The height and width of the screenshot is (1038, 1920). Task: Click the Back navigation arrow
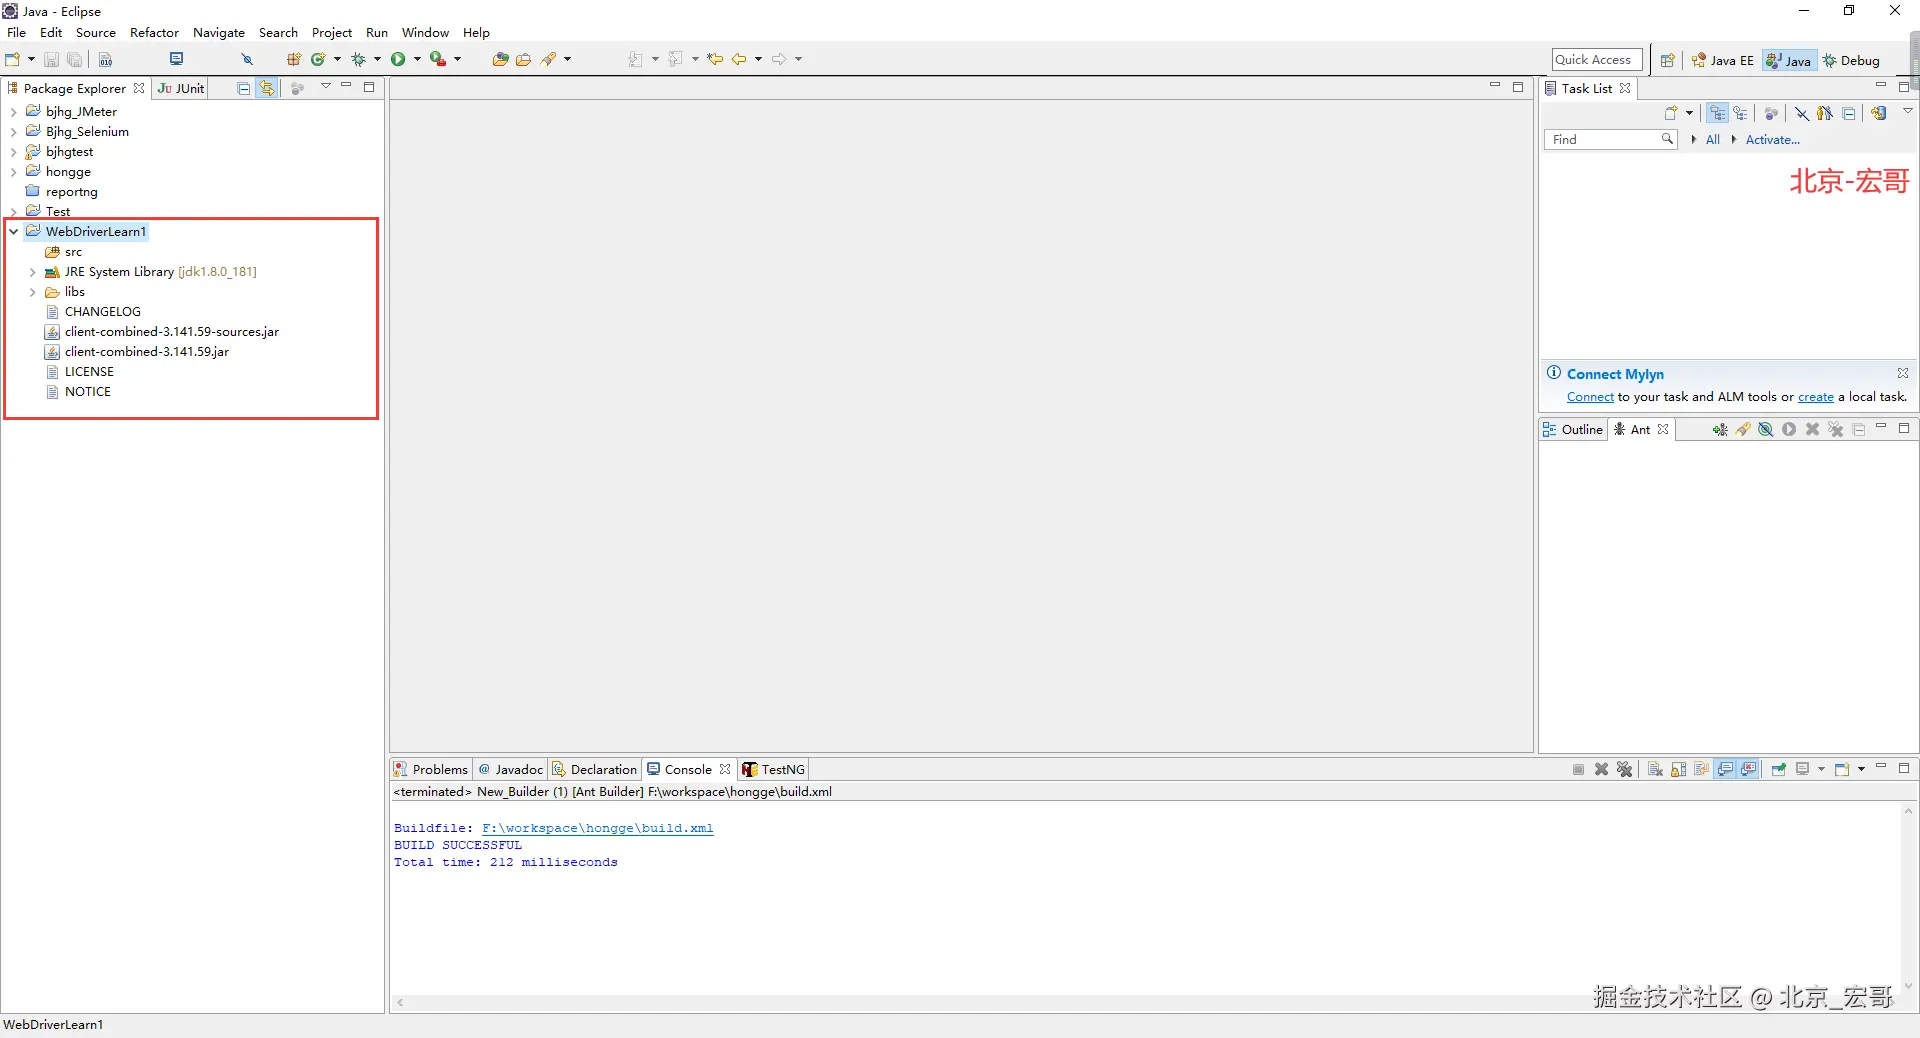(x=739, y=59)
